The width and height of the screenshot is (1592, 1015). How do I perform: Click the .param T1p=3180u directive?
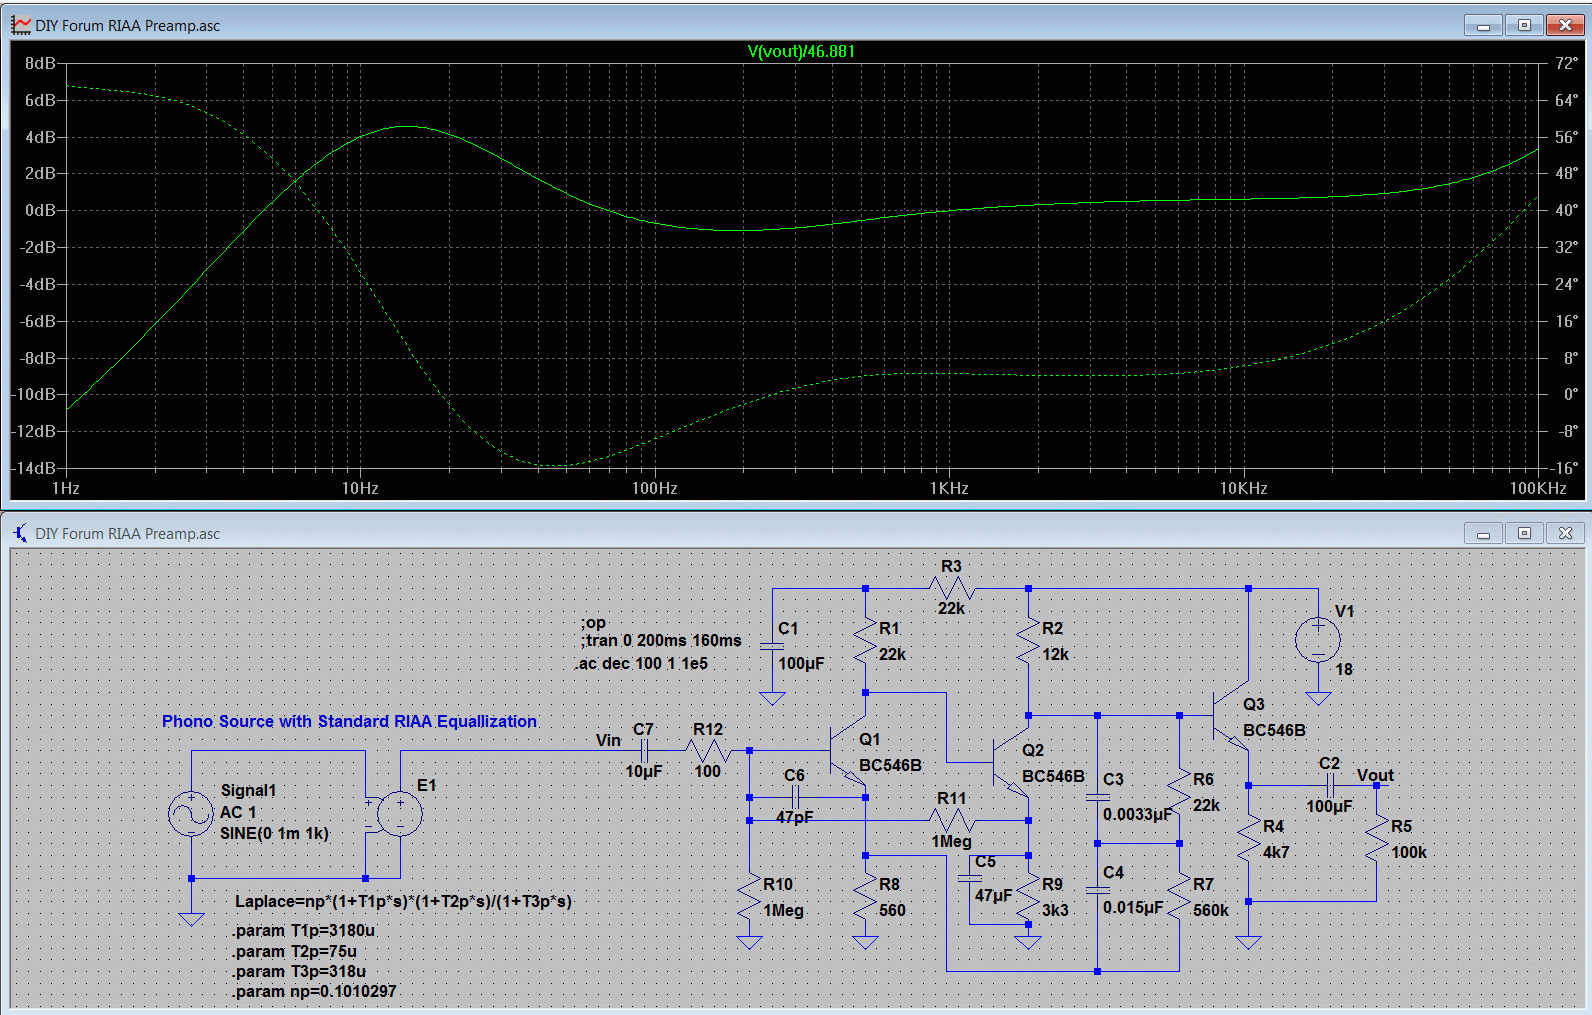coord(304,930)
